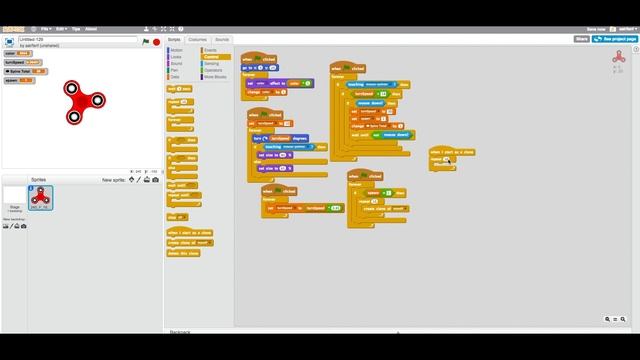The width and height of the screenshot is (640, 360).
Task: Open the Edit menu
Action: click(61, 29)
